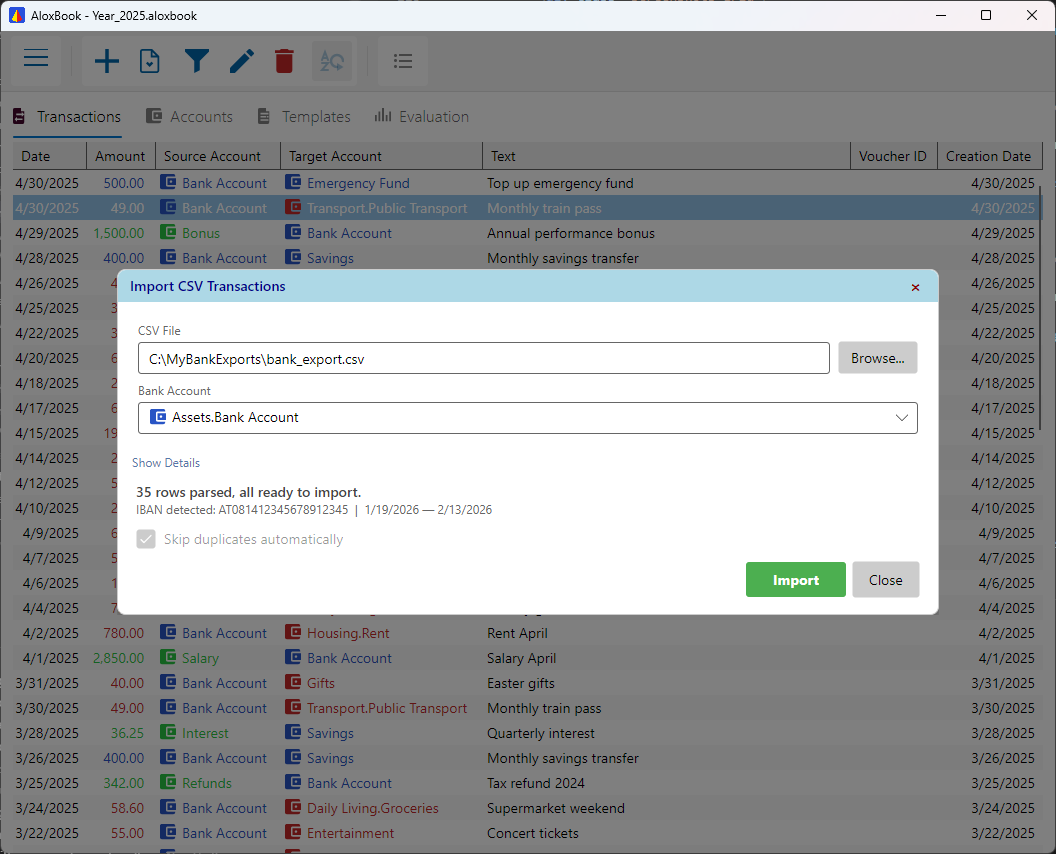
Task: Select the list view icon on the toolbar
Action: point(403,60)
